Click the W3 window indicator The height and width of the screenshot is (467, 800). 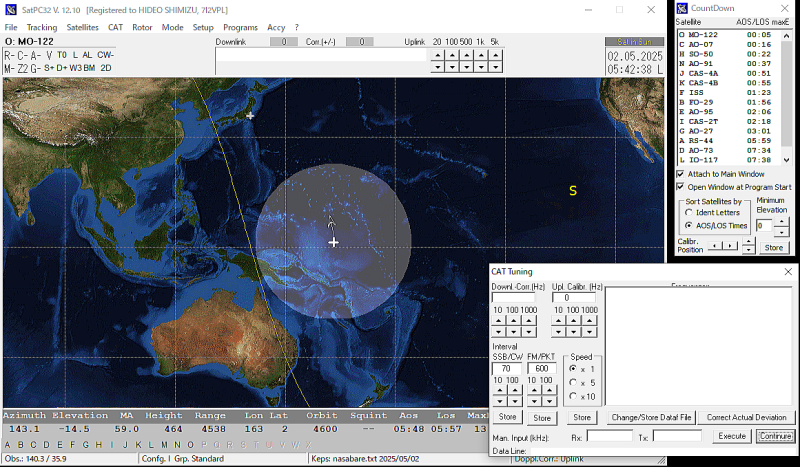pyautogui.click(x=75, y=68)
